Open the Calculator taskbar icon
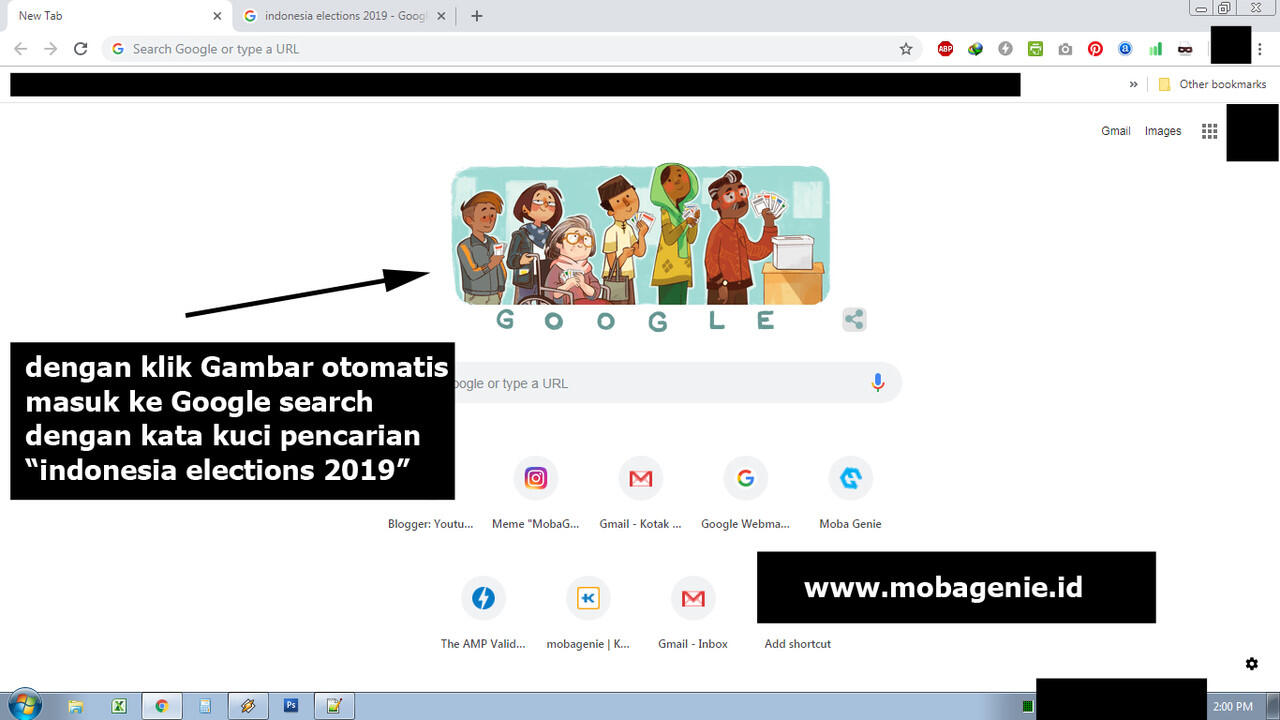 click(x=204, y=705)
